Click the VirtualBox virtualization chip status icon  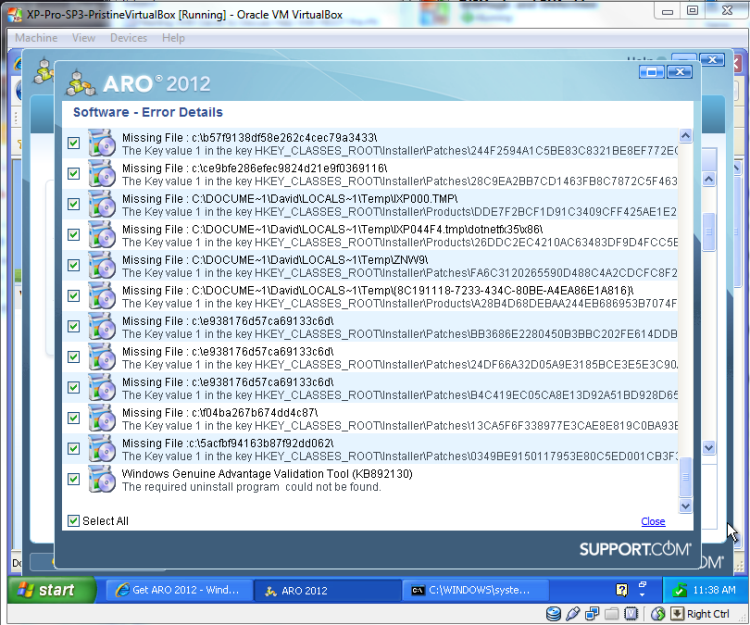click(631, 614)
